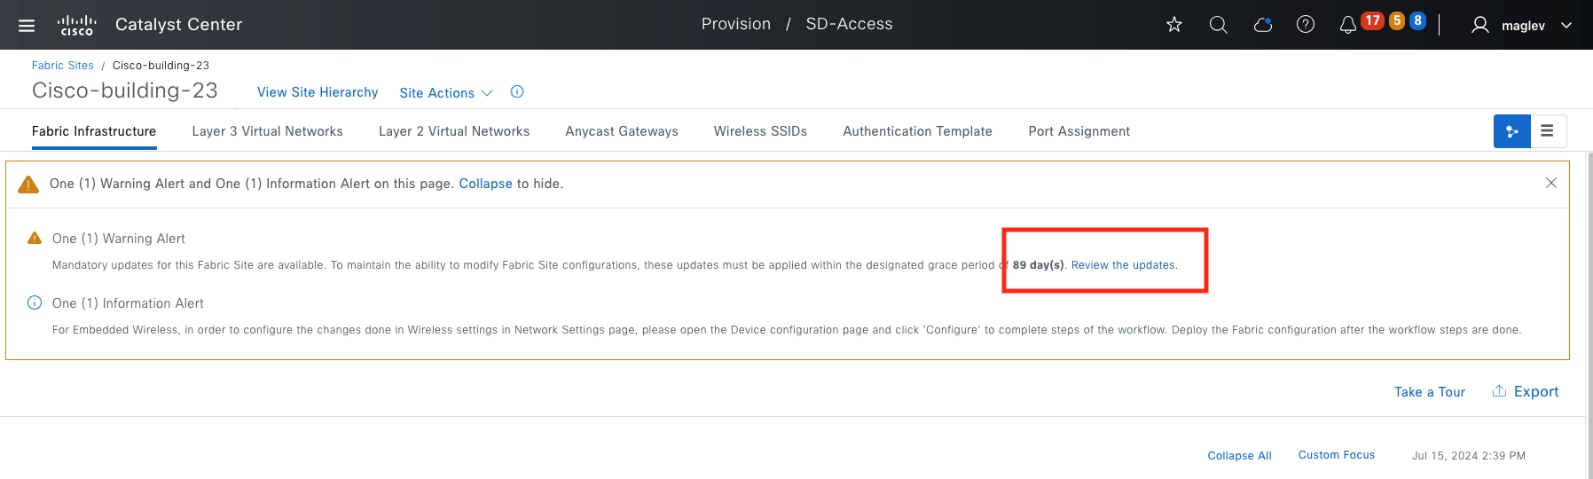The image size is (1593, 479).
Task: Collapse the alerts banner via Collapse link
Action: point(485,184)
